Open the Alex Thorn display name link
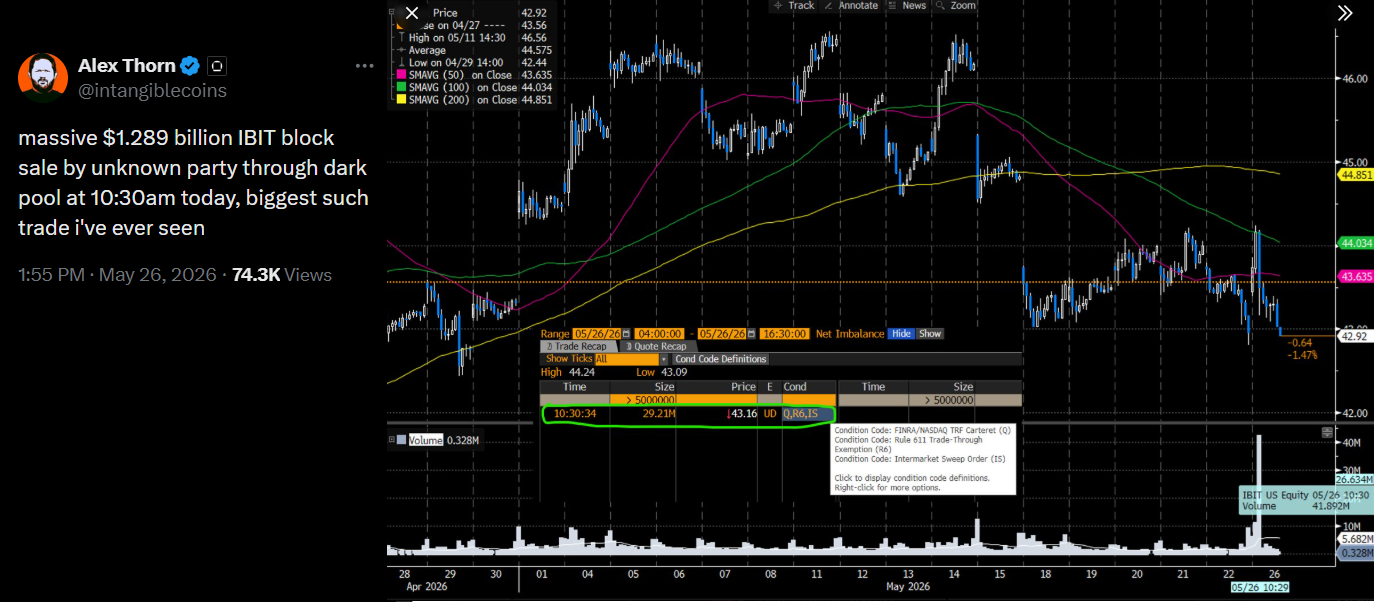Viewport: 1374px width, 602px height. (x=127, y=66)
